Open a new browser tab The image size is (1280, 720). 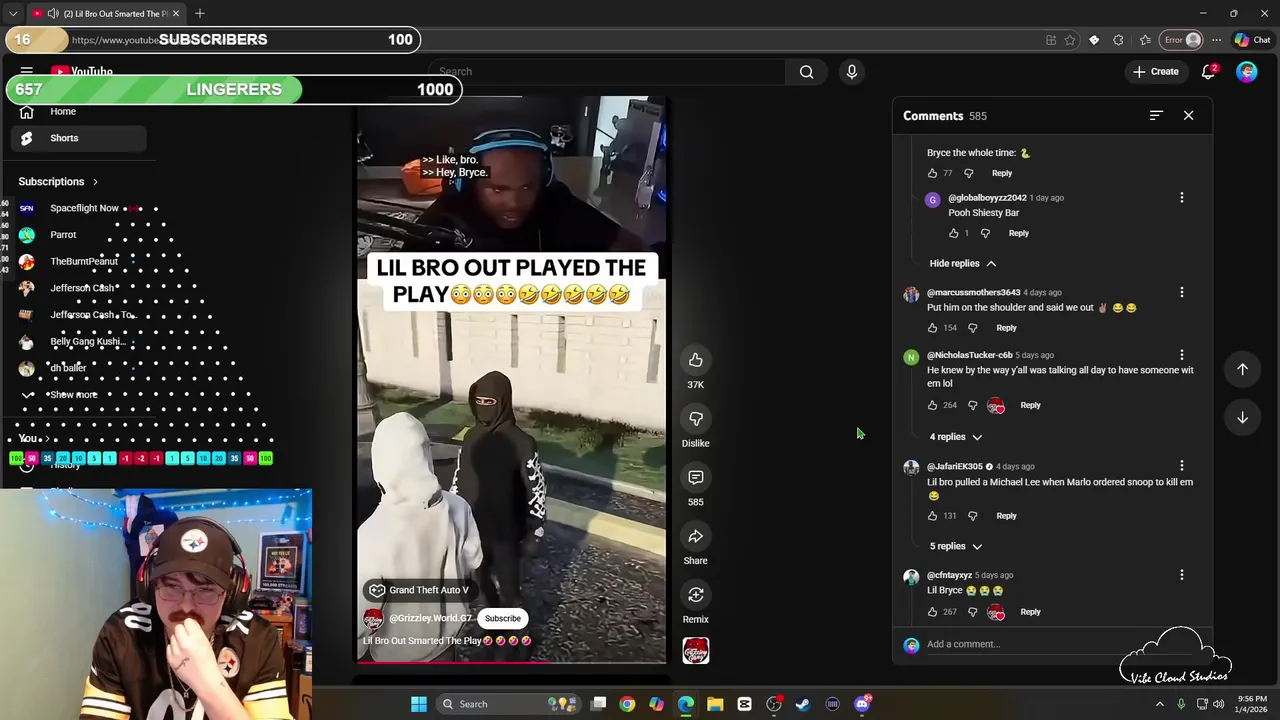[x=200, y=13]
